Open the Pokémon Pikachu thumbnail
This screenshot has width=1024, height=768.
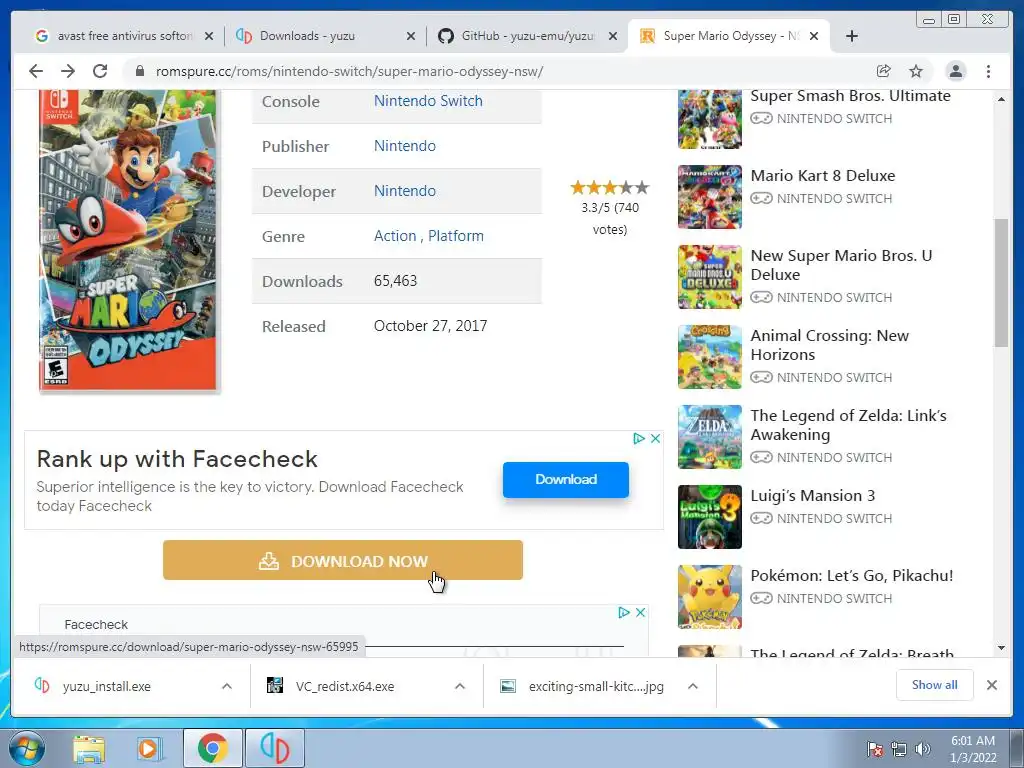[710, 597]
